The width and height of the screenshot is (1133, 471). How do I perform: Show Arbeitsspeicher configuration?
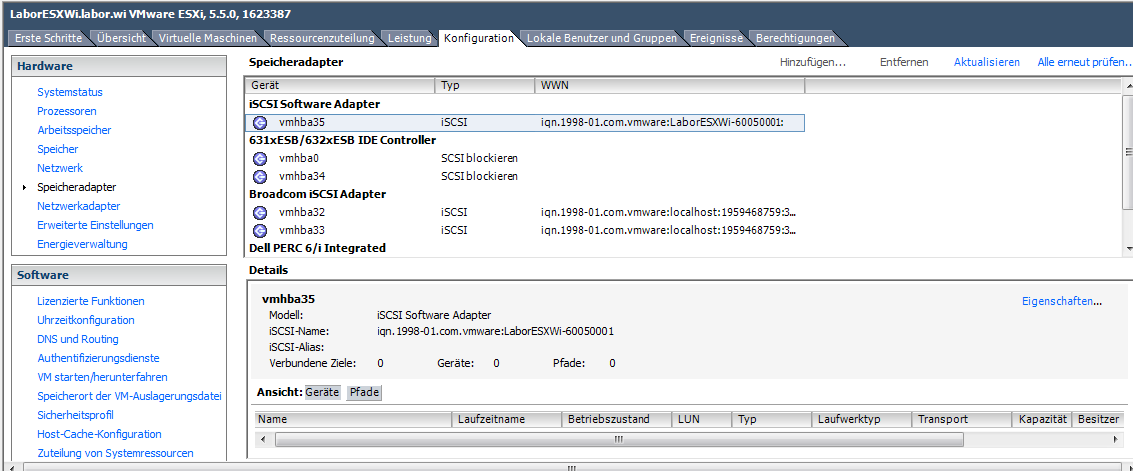point(74,130)
